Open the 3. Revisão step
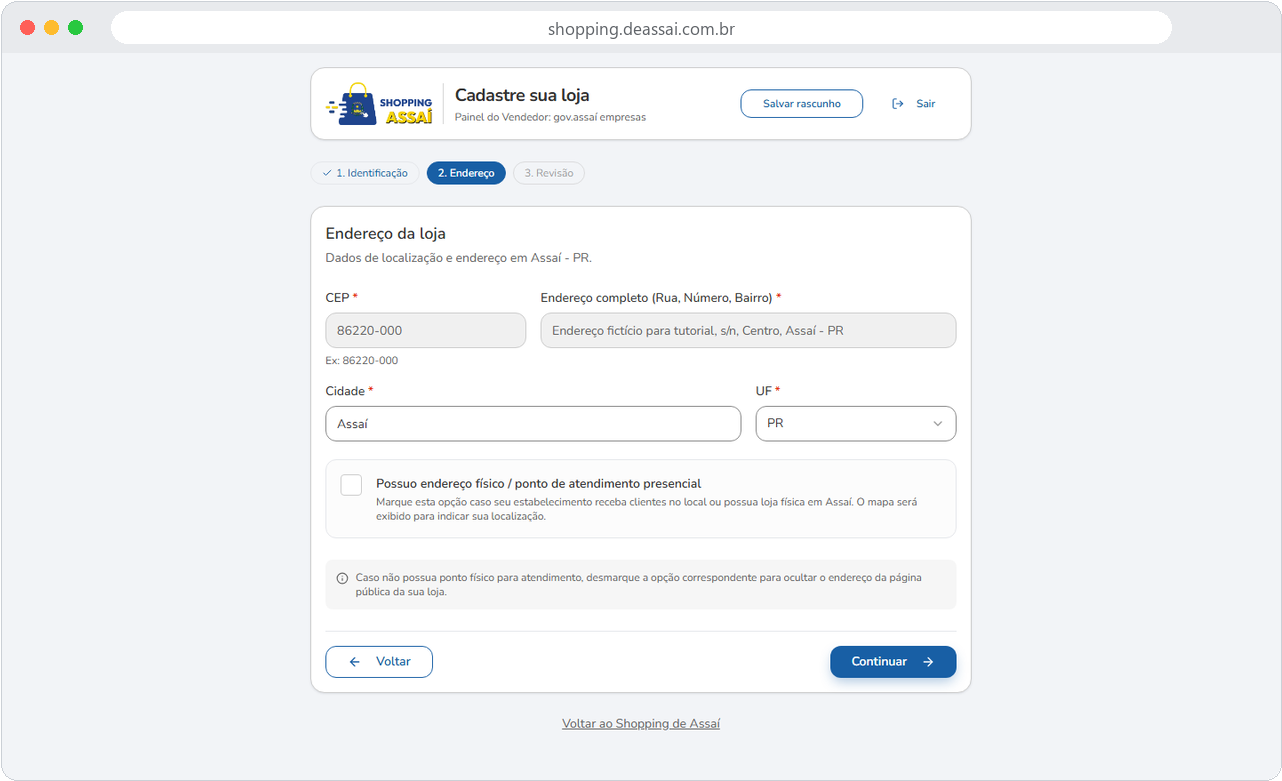The width and height of the screenshot is (1282, 781). point(549,173)
